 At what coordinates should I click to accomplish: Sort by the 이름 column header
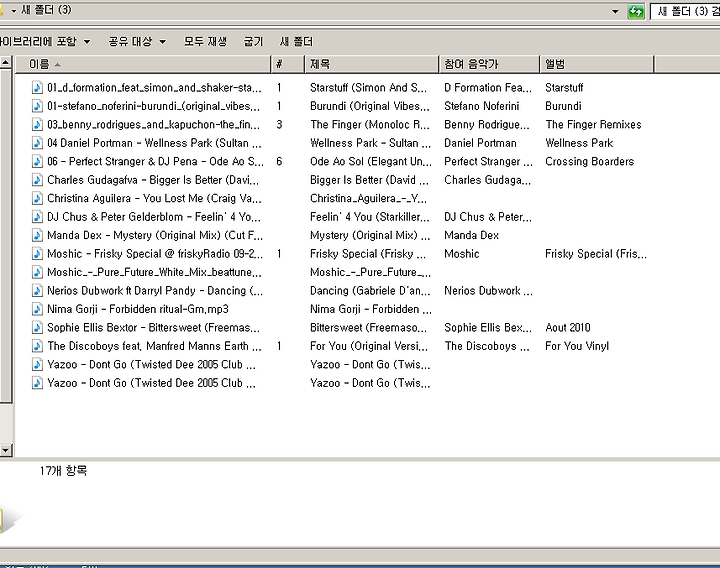143,64
